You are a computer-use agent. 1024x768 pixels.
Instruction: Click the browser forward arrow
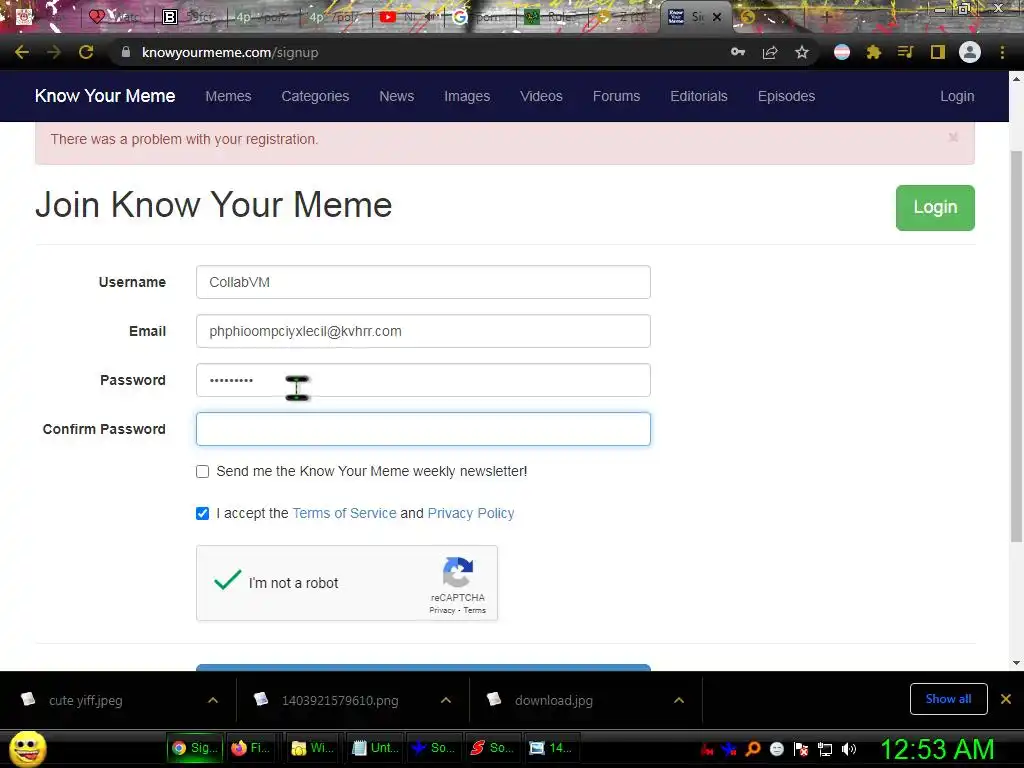coord(54,52)
